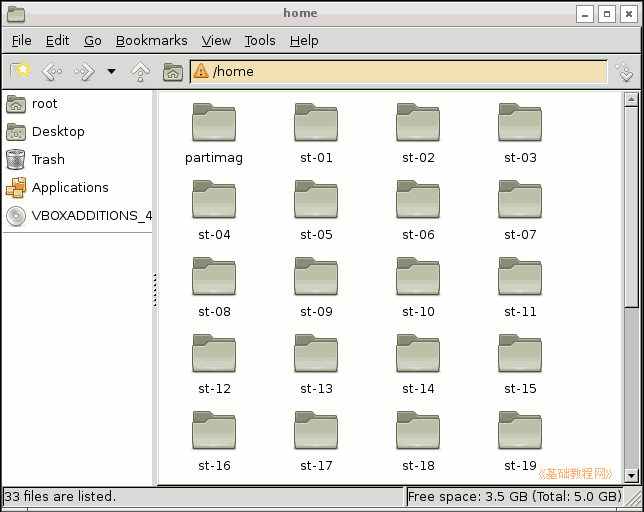Select the st-07 folder
The width and height of the screenshot is (644, 512).
pyautogui.click(x=520, y=211)
